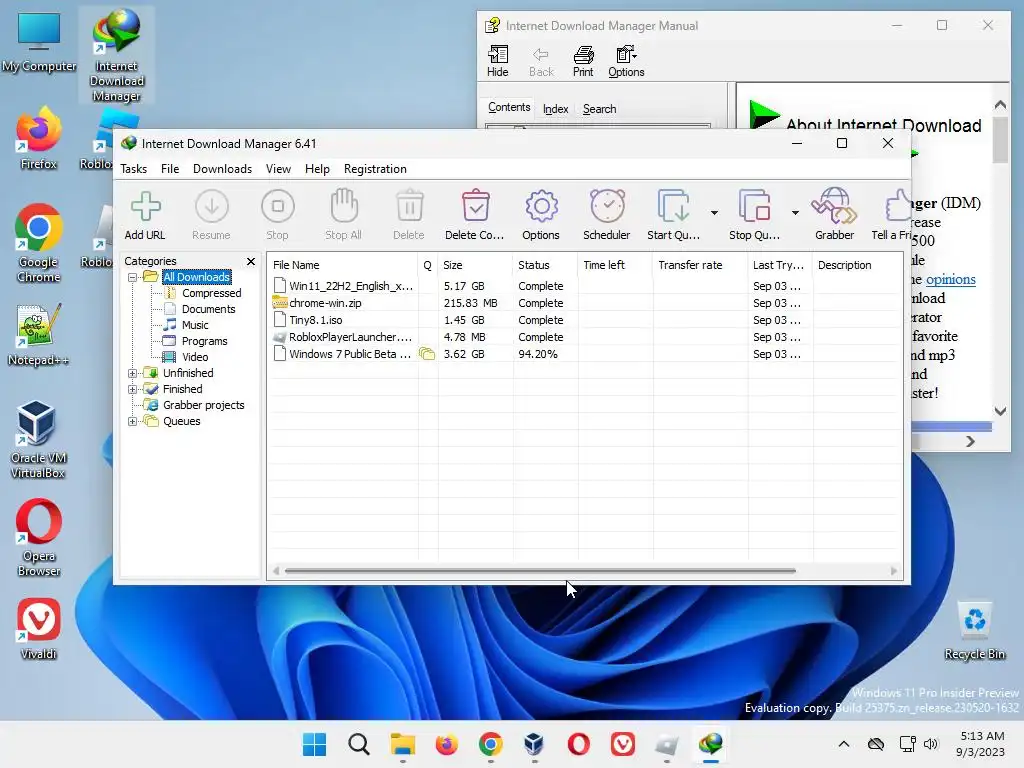Open Windows Start button on taskbar
Screen dimensions: 1024x768
click(x=314, y=744)
